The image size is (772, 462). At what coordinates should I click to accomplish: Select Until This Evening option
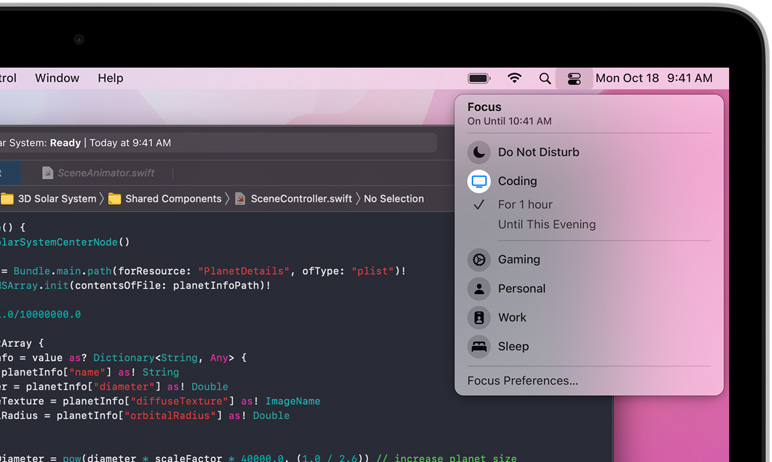tap(547, 225)
